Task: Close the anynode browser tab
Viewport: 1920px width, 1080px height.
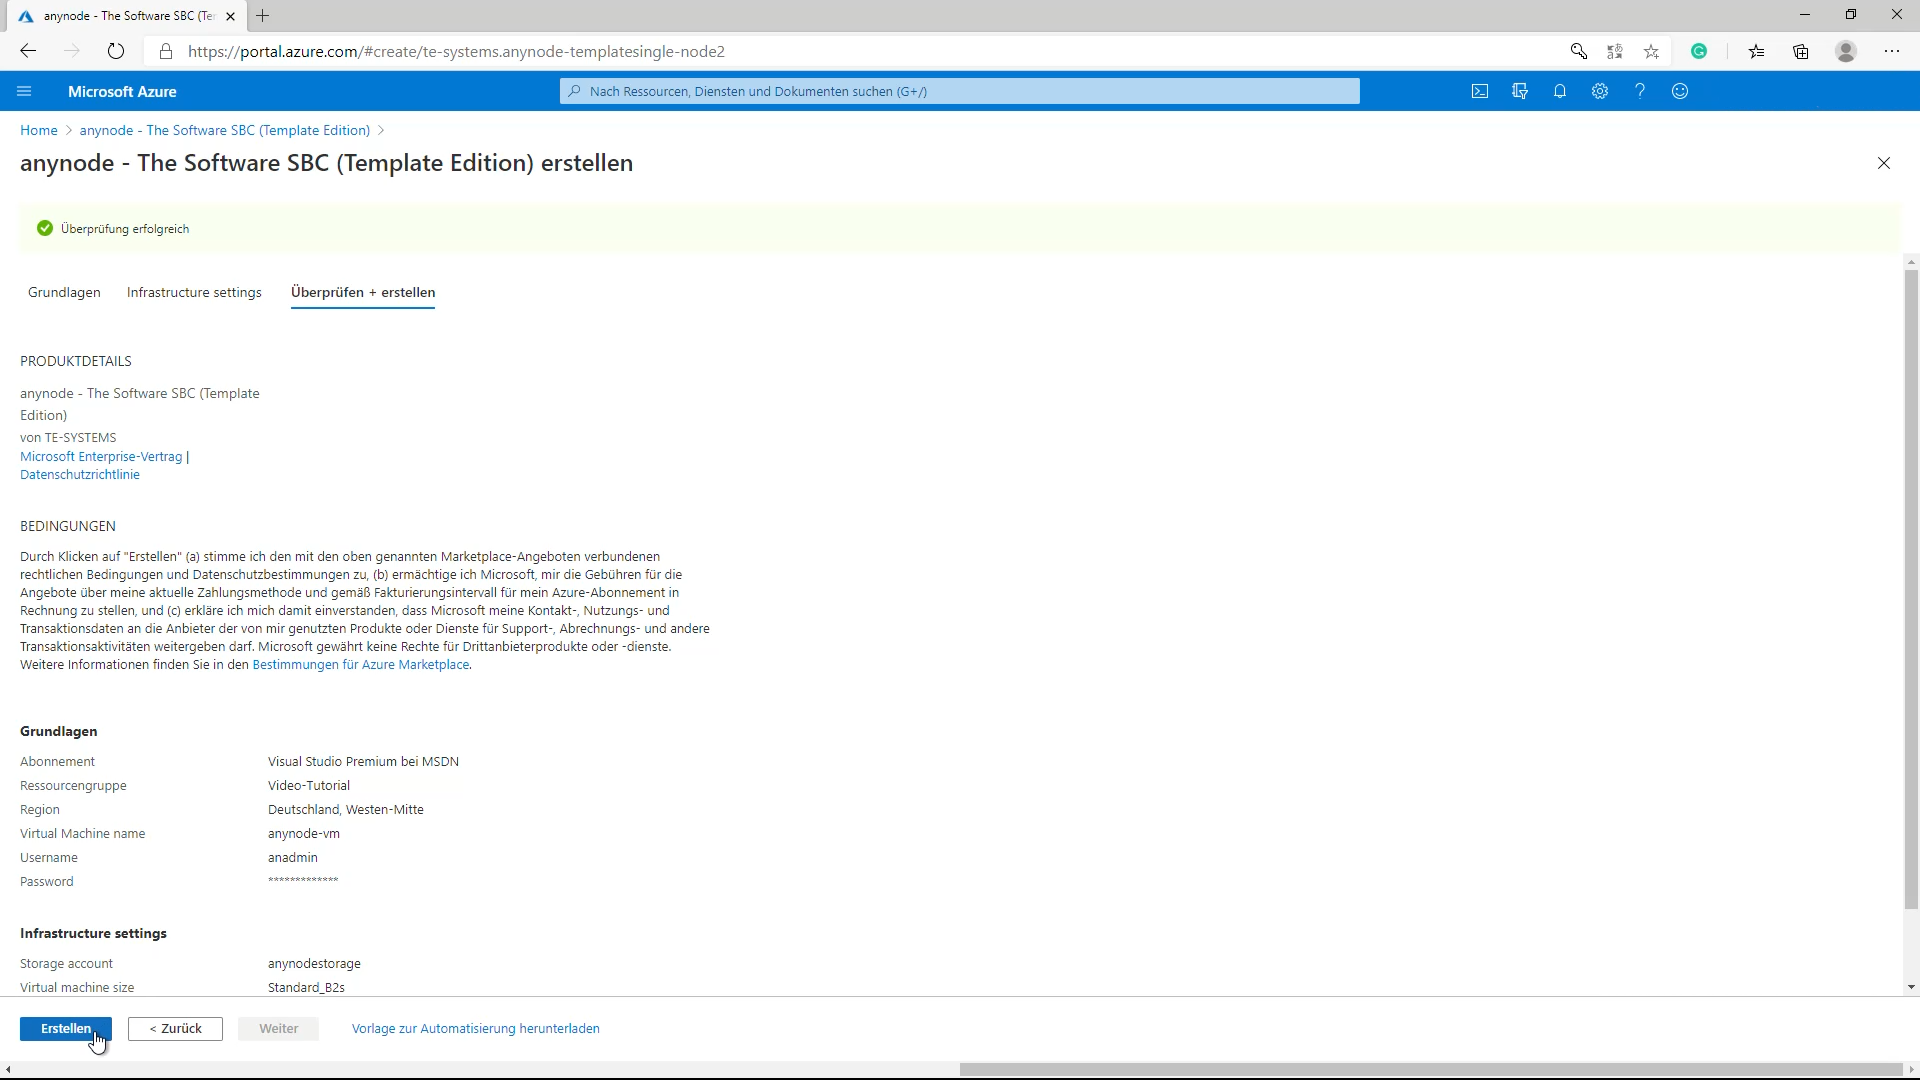Action: [x=230, y=16]
